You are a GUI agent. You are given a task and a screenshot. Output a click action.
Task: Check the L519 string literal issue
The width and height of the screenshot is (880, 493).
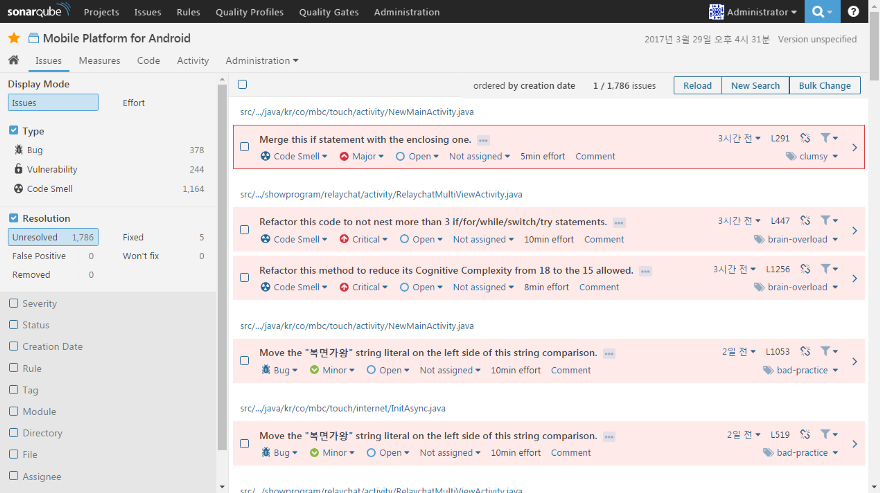pos(245,444)
